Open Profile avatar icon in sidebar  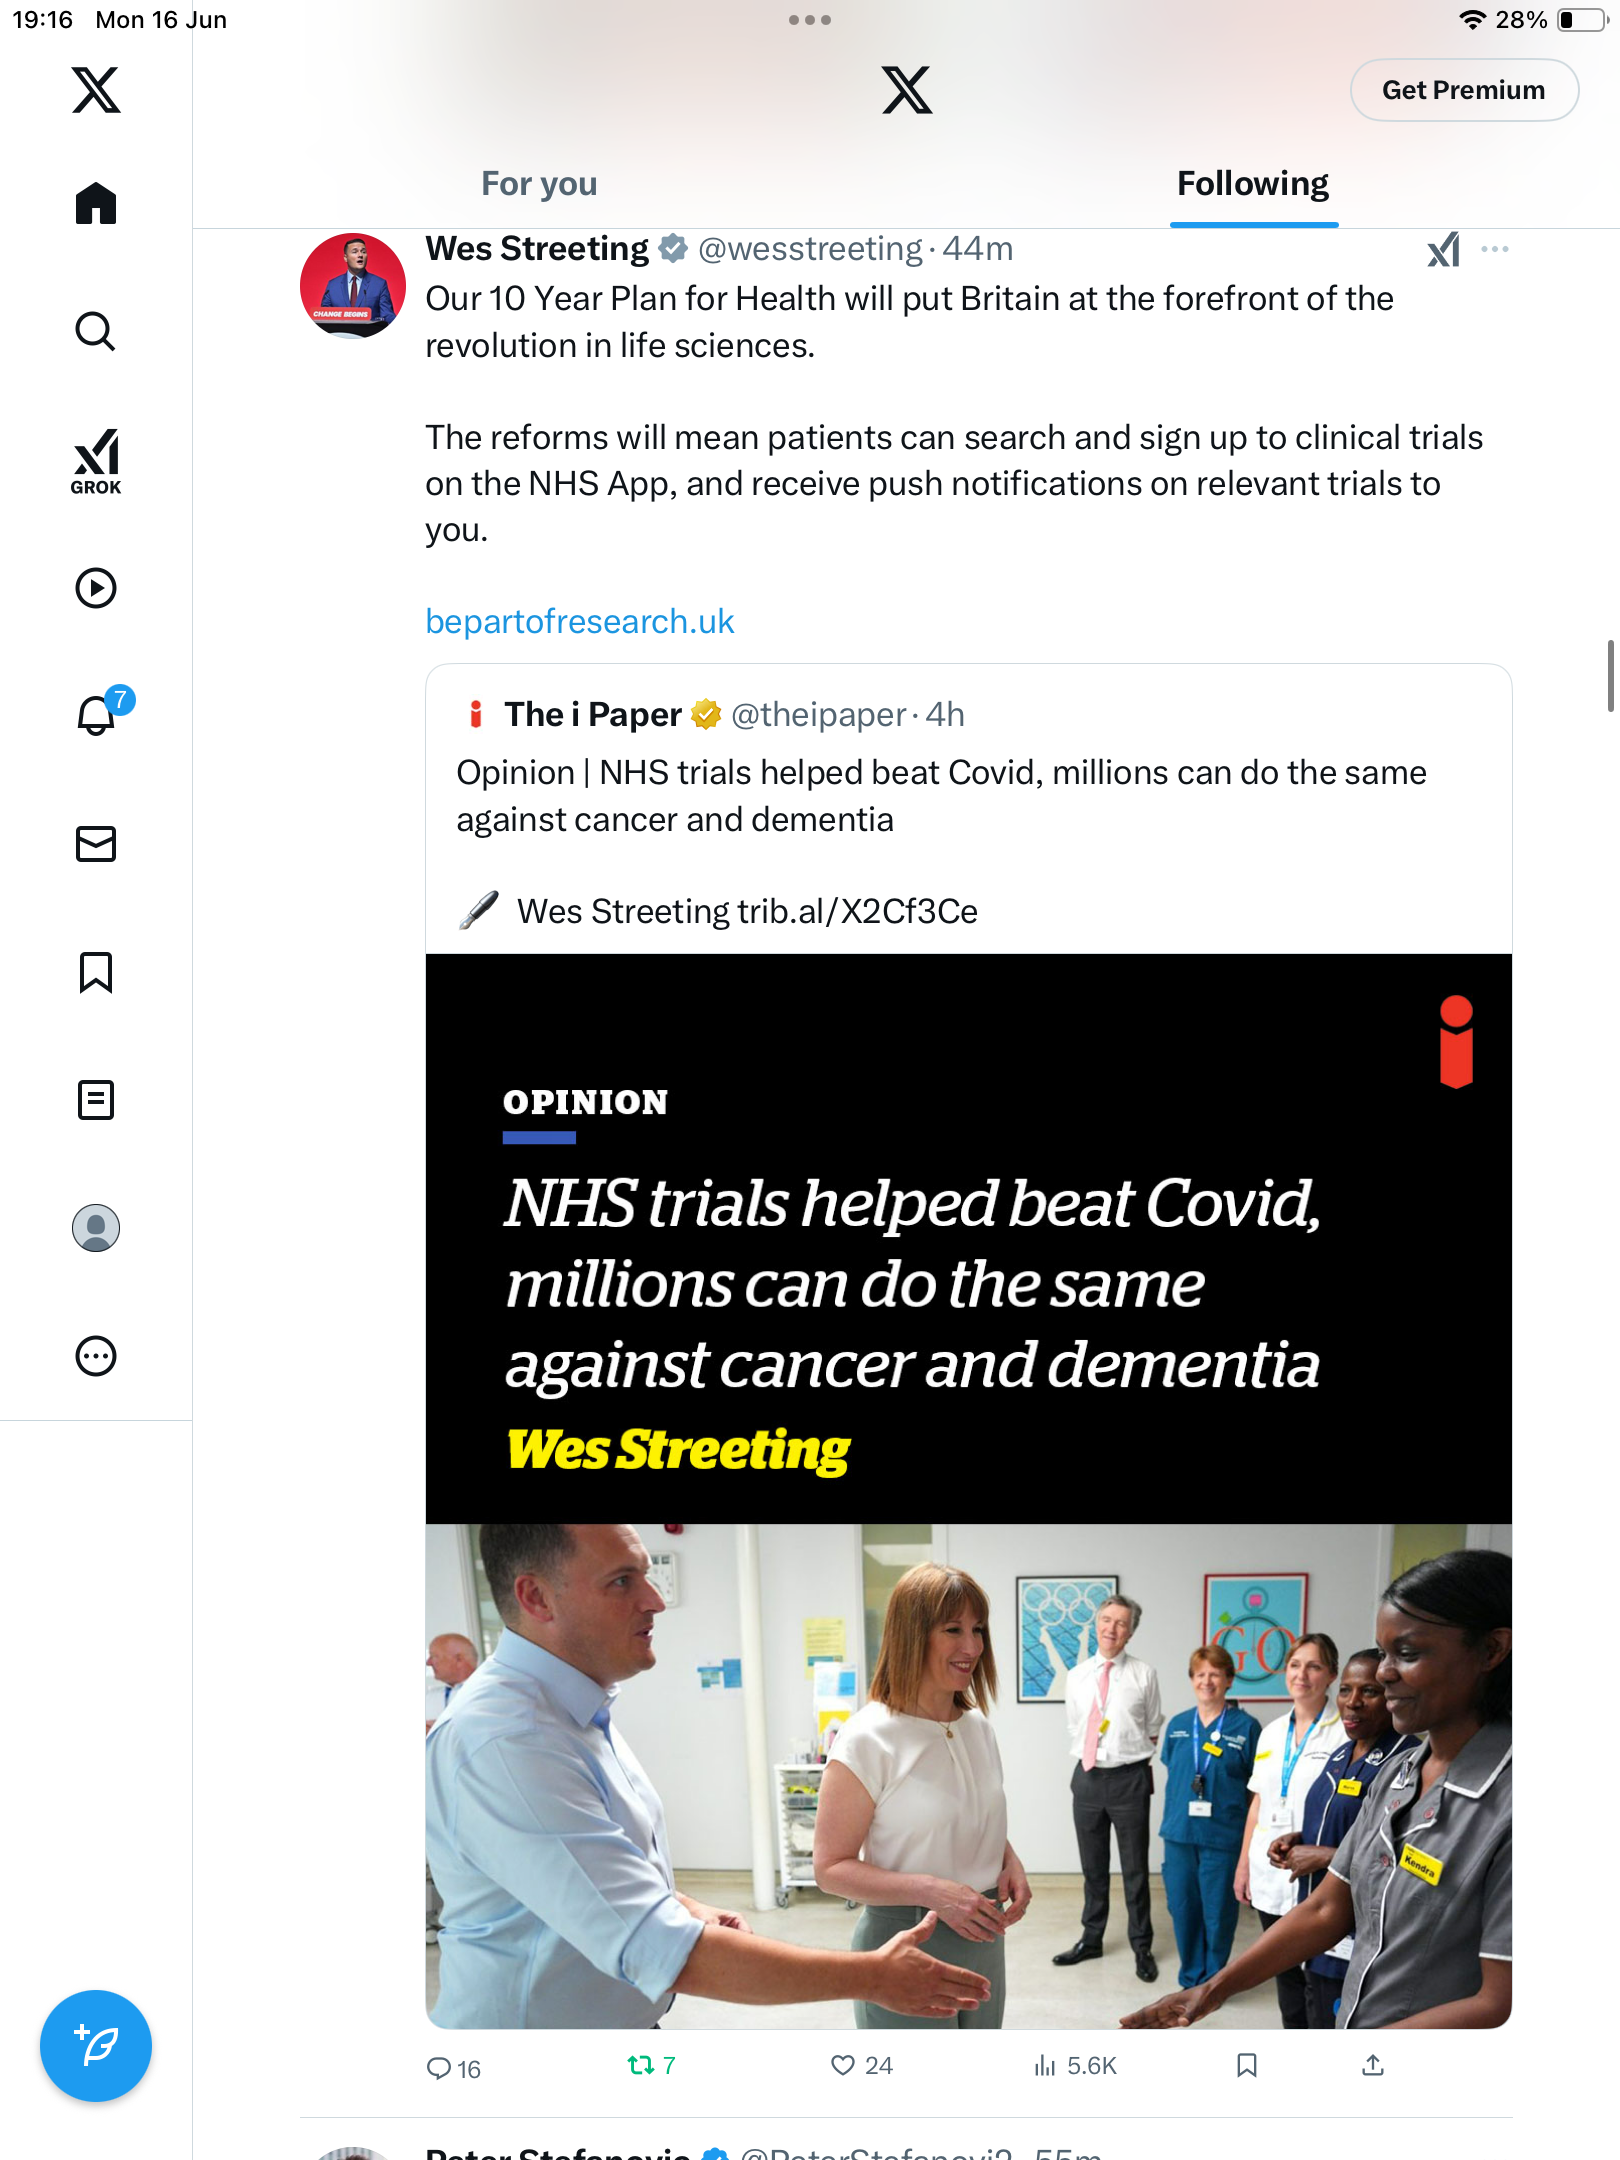[96, 1228]
